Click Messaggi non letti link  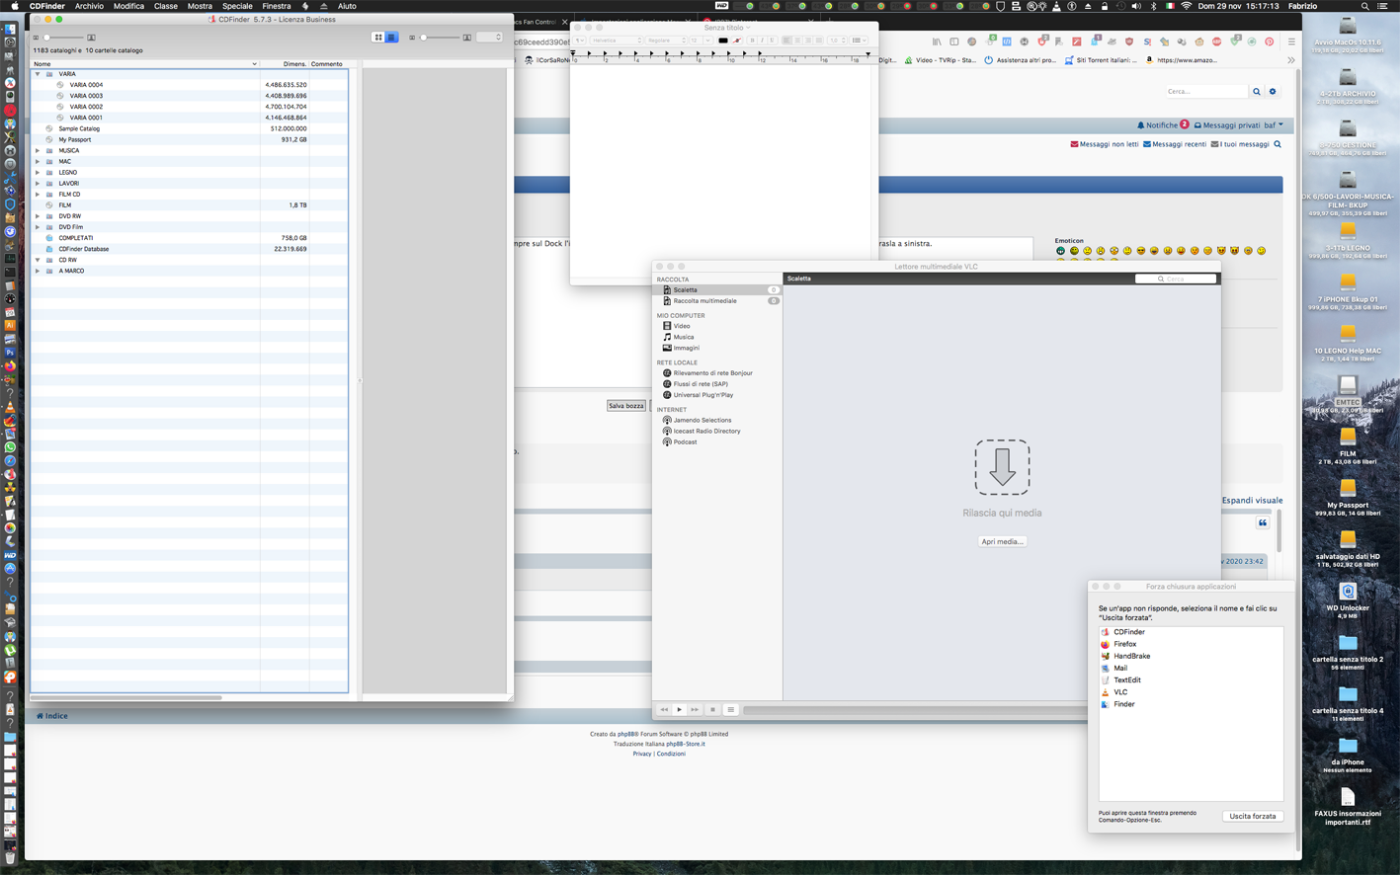[1104, 144]
